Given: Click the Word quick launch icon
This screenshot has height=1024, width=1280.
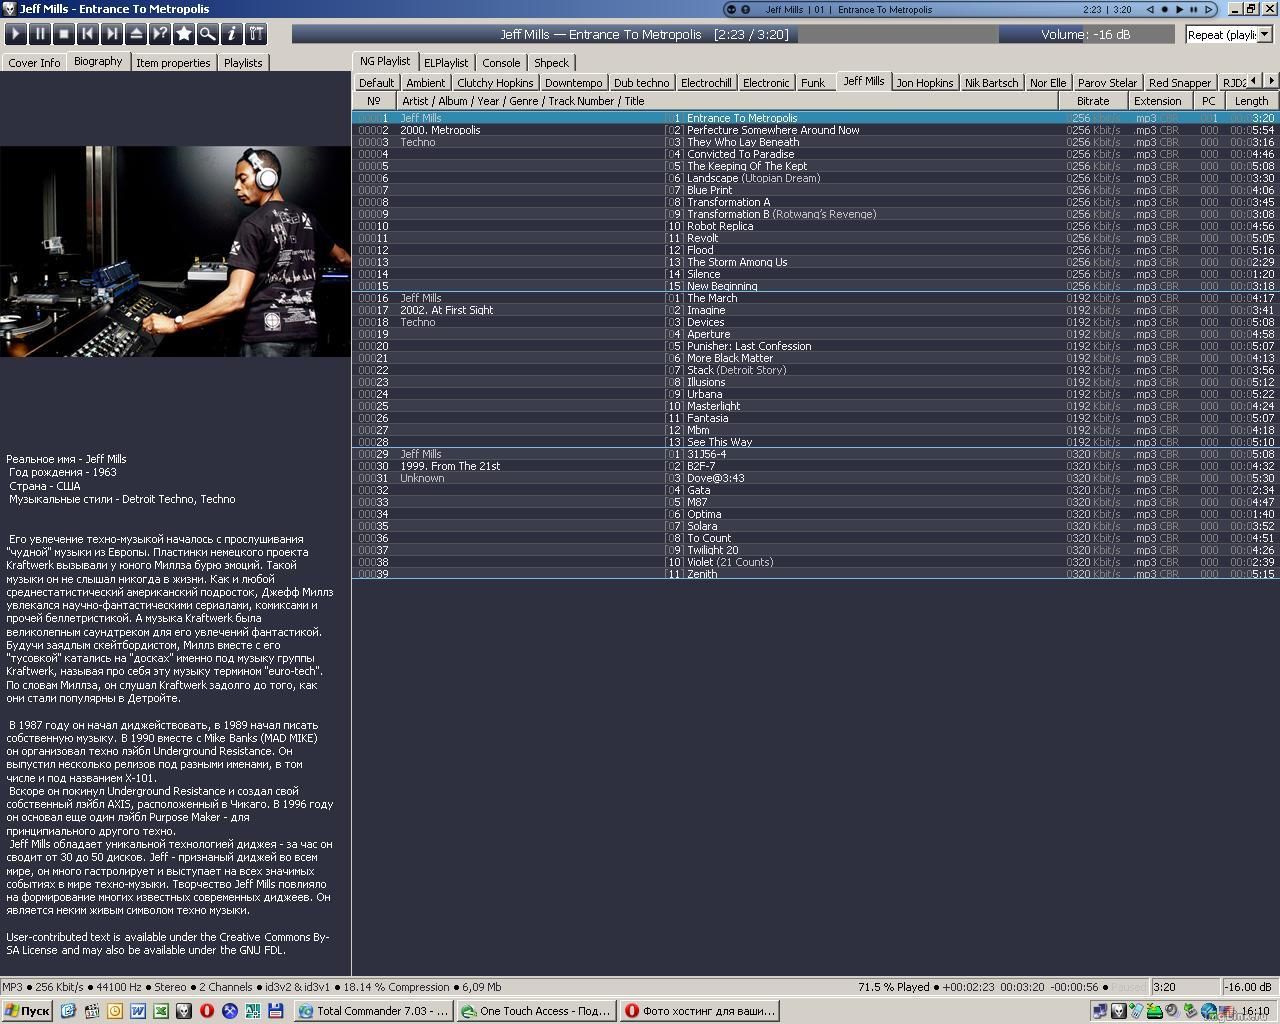Looking at the screenshot, I should point(137,1011).
